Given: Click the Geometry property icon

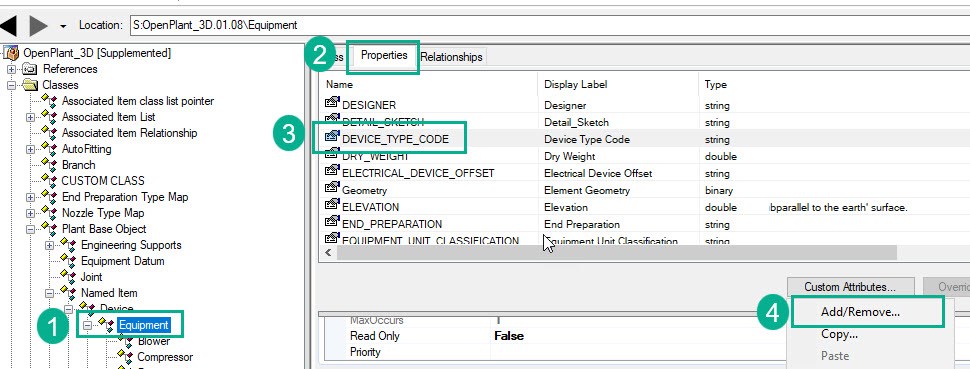Looking at the screenshot, I should [332, 189].
